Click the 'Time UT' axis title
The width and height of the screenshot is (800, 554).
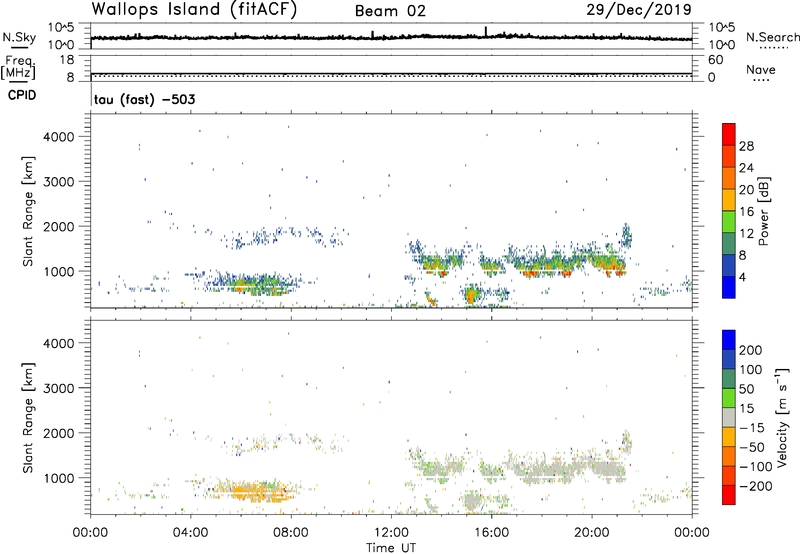(x=391, y=548)
